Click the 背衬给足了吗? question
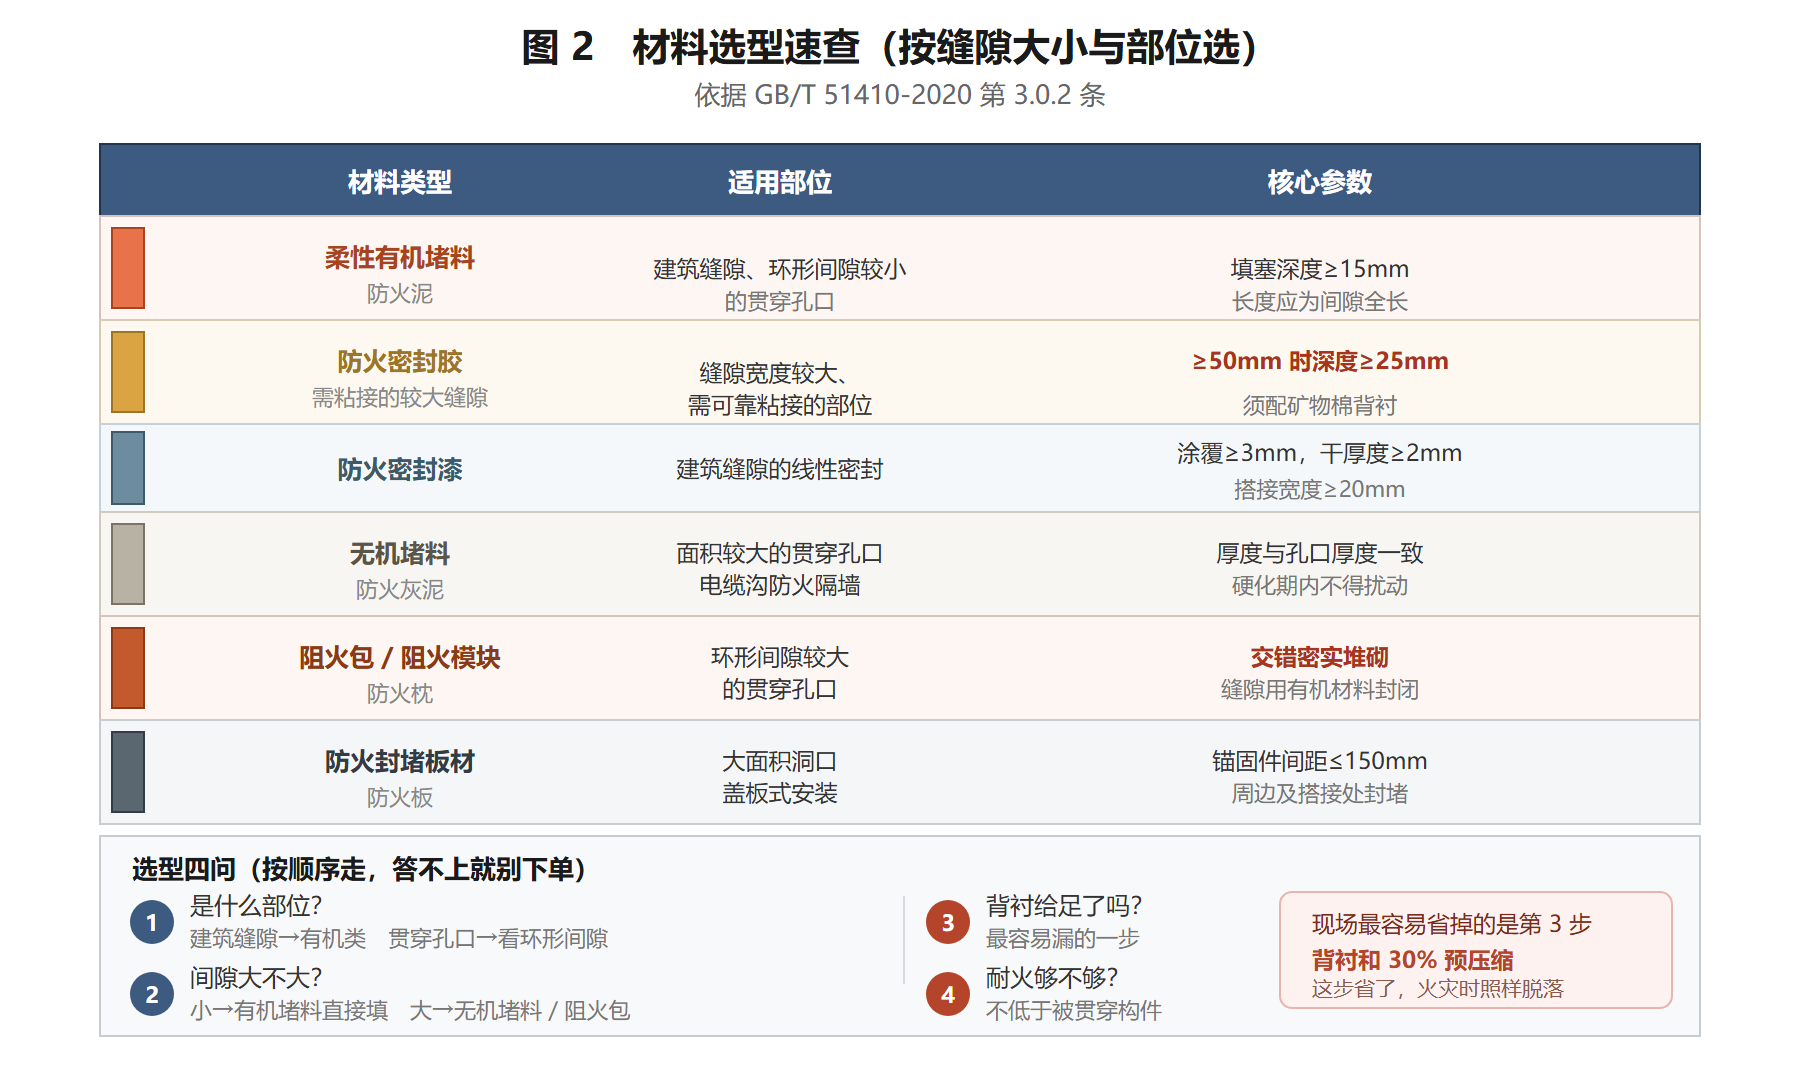 [1064, 906]
